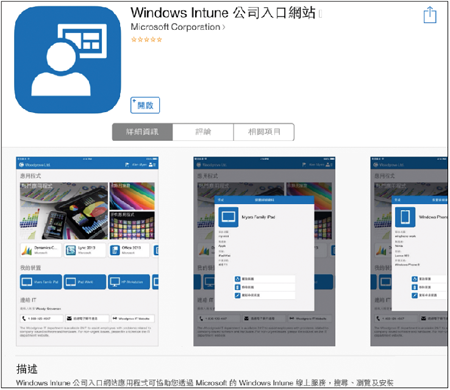Tap the Share icon at top right
This screenshot has width=450, height=390.
430,15
